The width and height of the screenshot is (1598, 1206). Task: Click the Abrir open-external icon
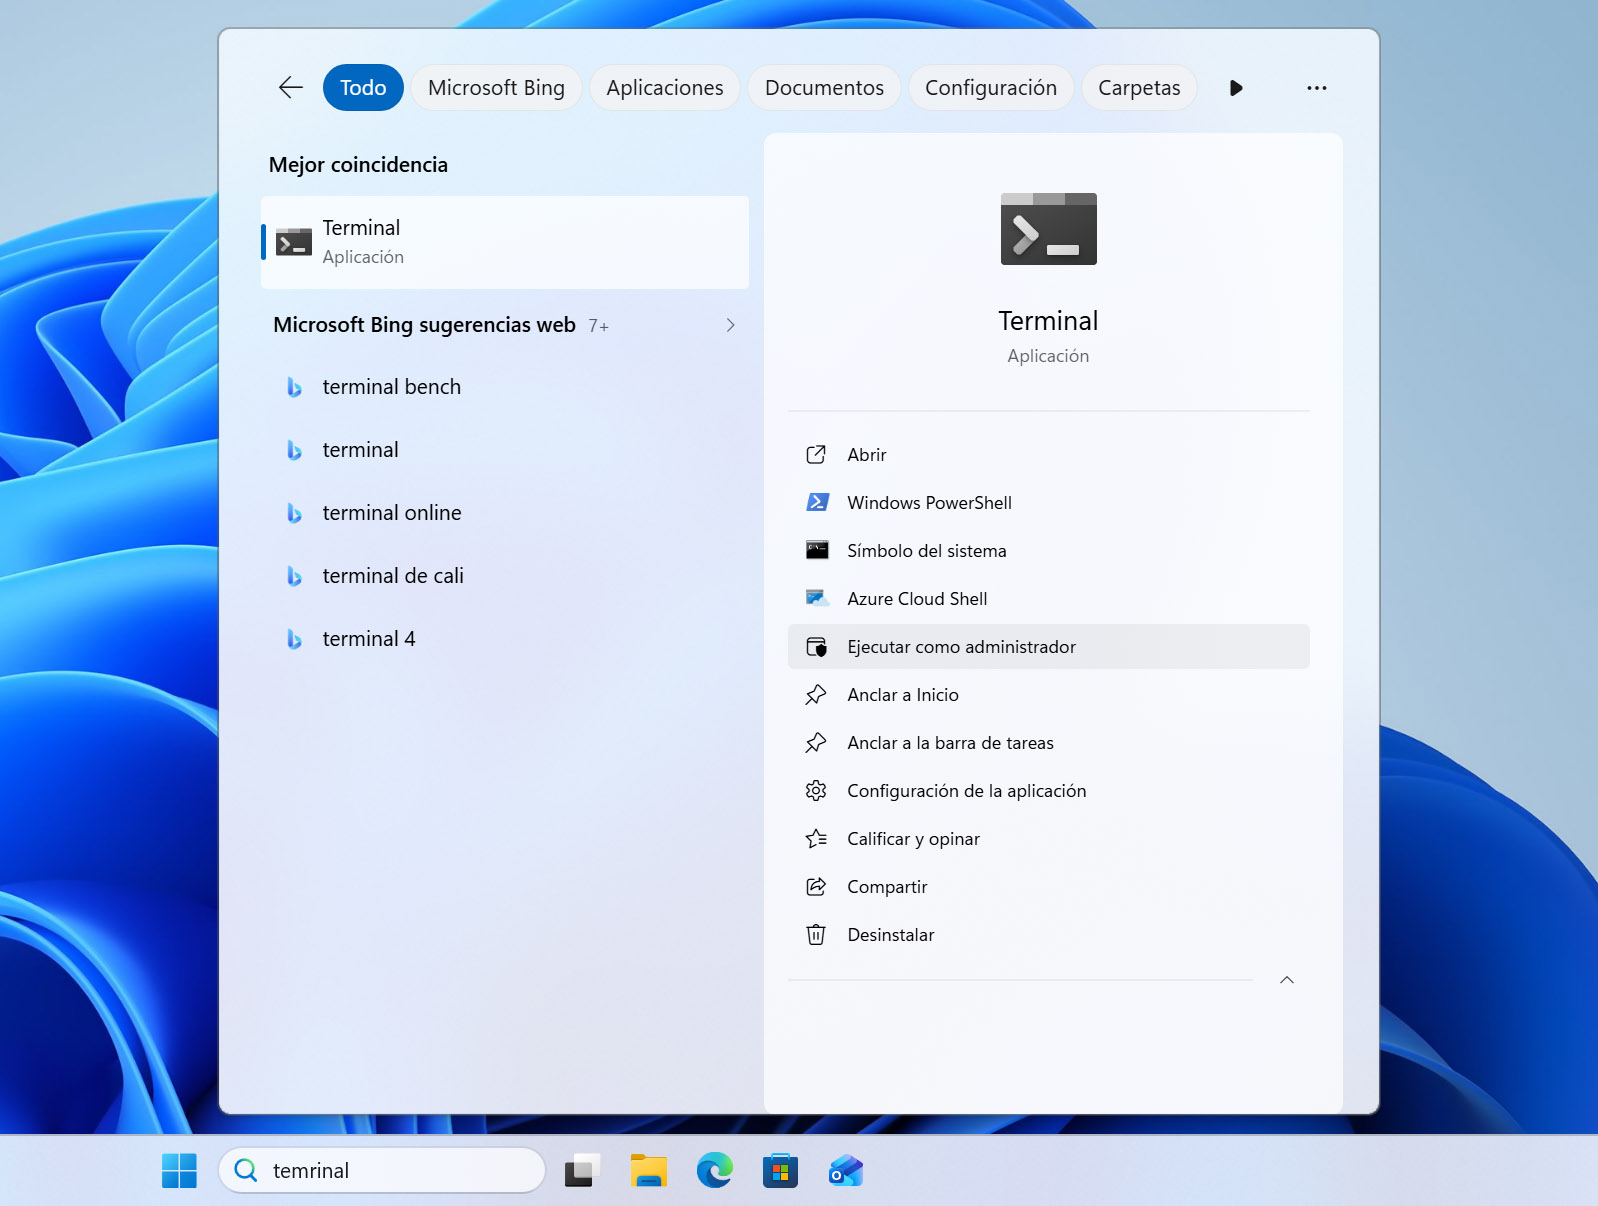tap(816, 455)
